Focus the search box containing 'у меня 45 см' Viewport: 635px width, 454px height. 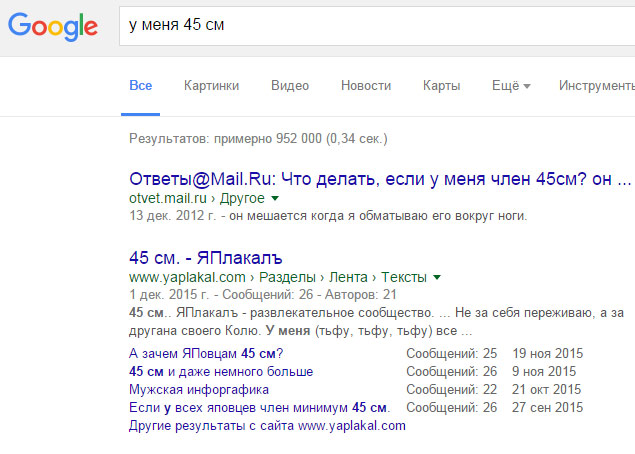coord(377,26)
